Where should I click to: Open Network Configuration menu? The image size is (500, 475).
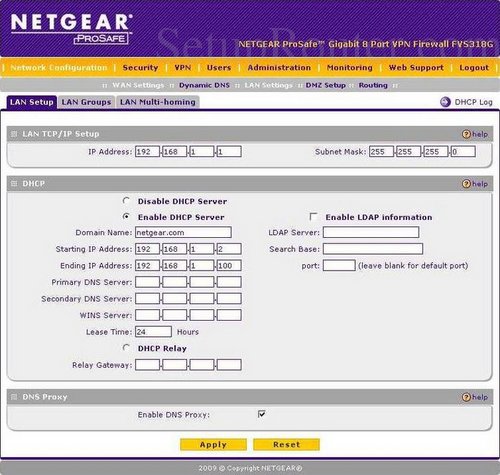click(59, 68)
